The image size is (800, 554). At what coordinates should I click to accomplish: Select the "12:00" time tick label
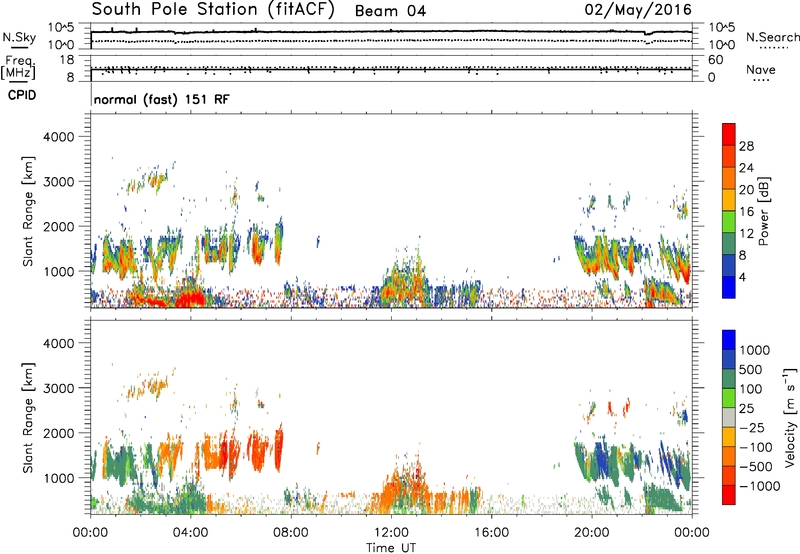coord(391,533)
